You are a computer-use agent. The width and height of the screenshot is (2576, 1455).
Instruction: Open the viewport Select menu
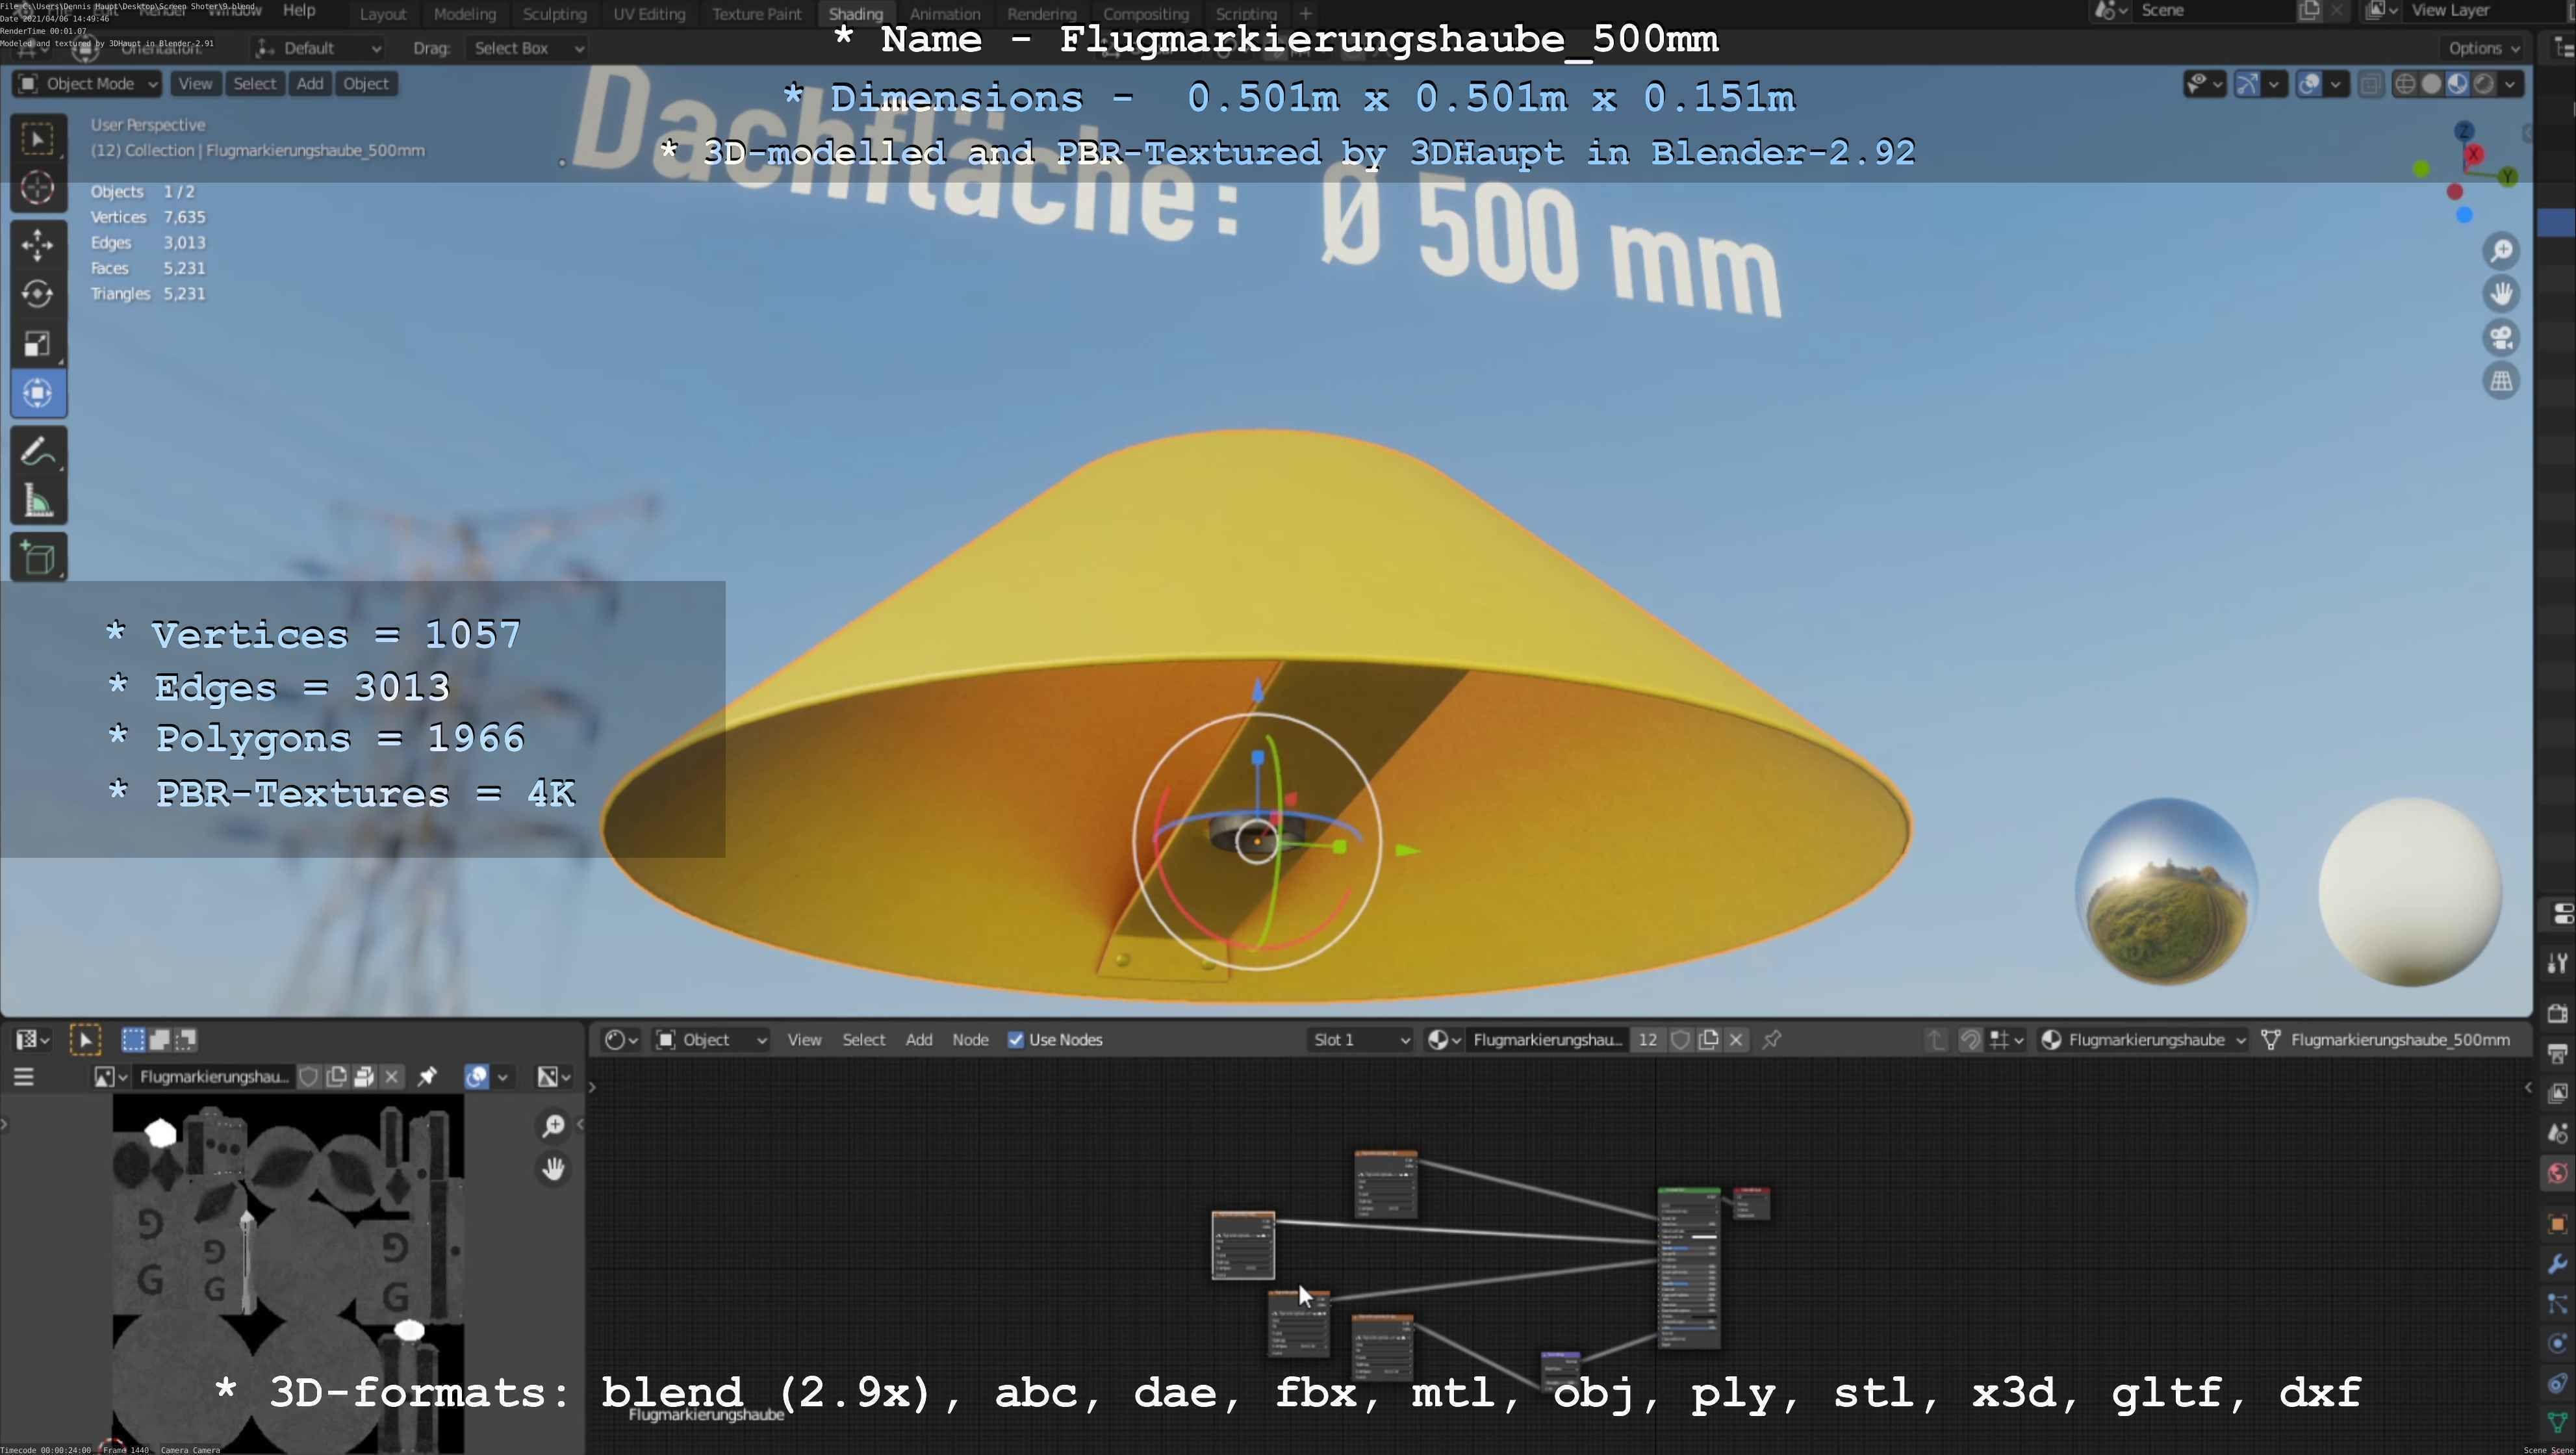[254, 84]
